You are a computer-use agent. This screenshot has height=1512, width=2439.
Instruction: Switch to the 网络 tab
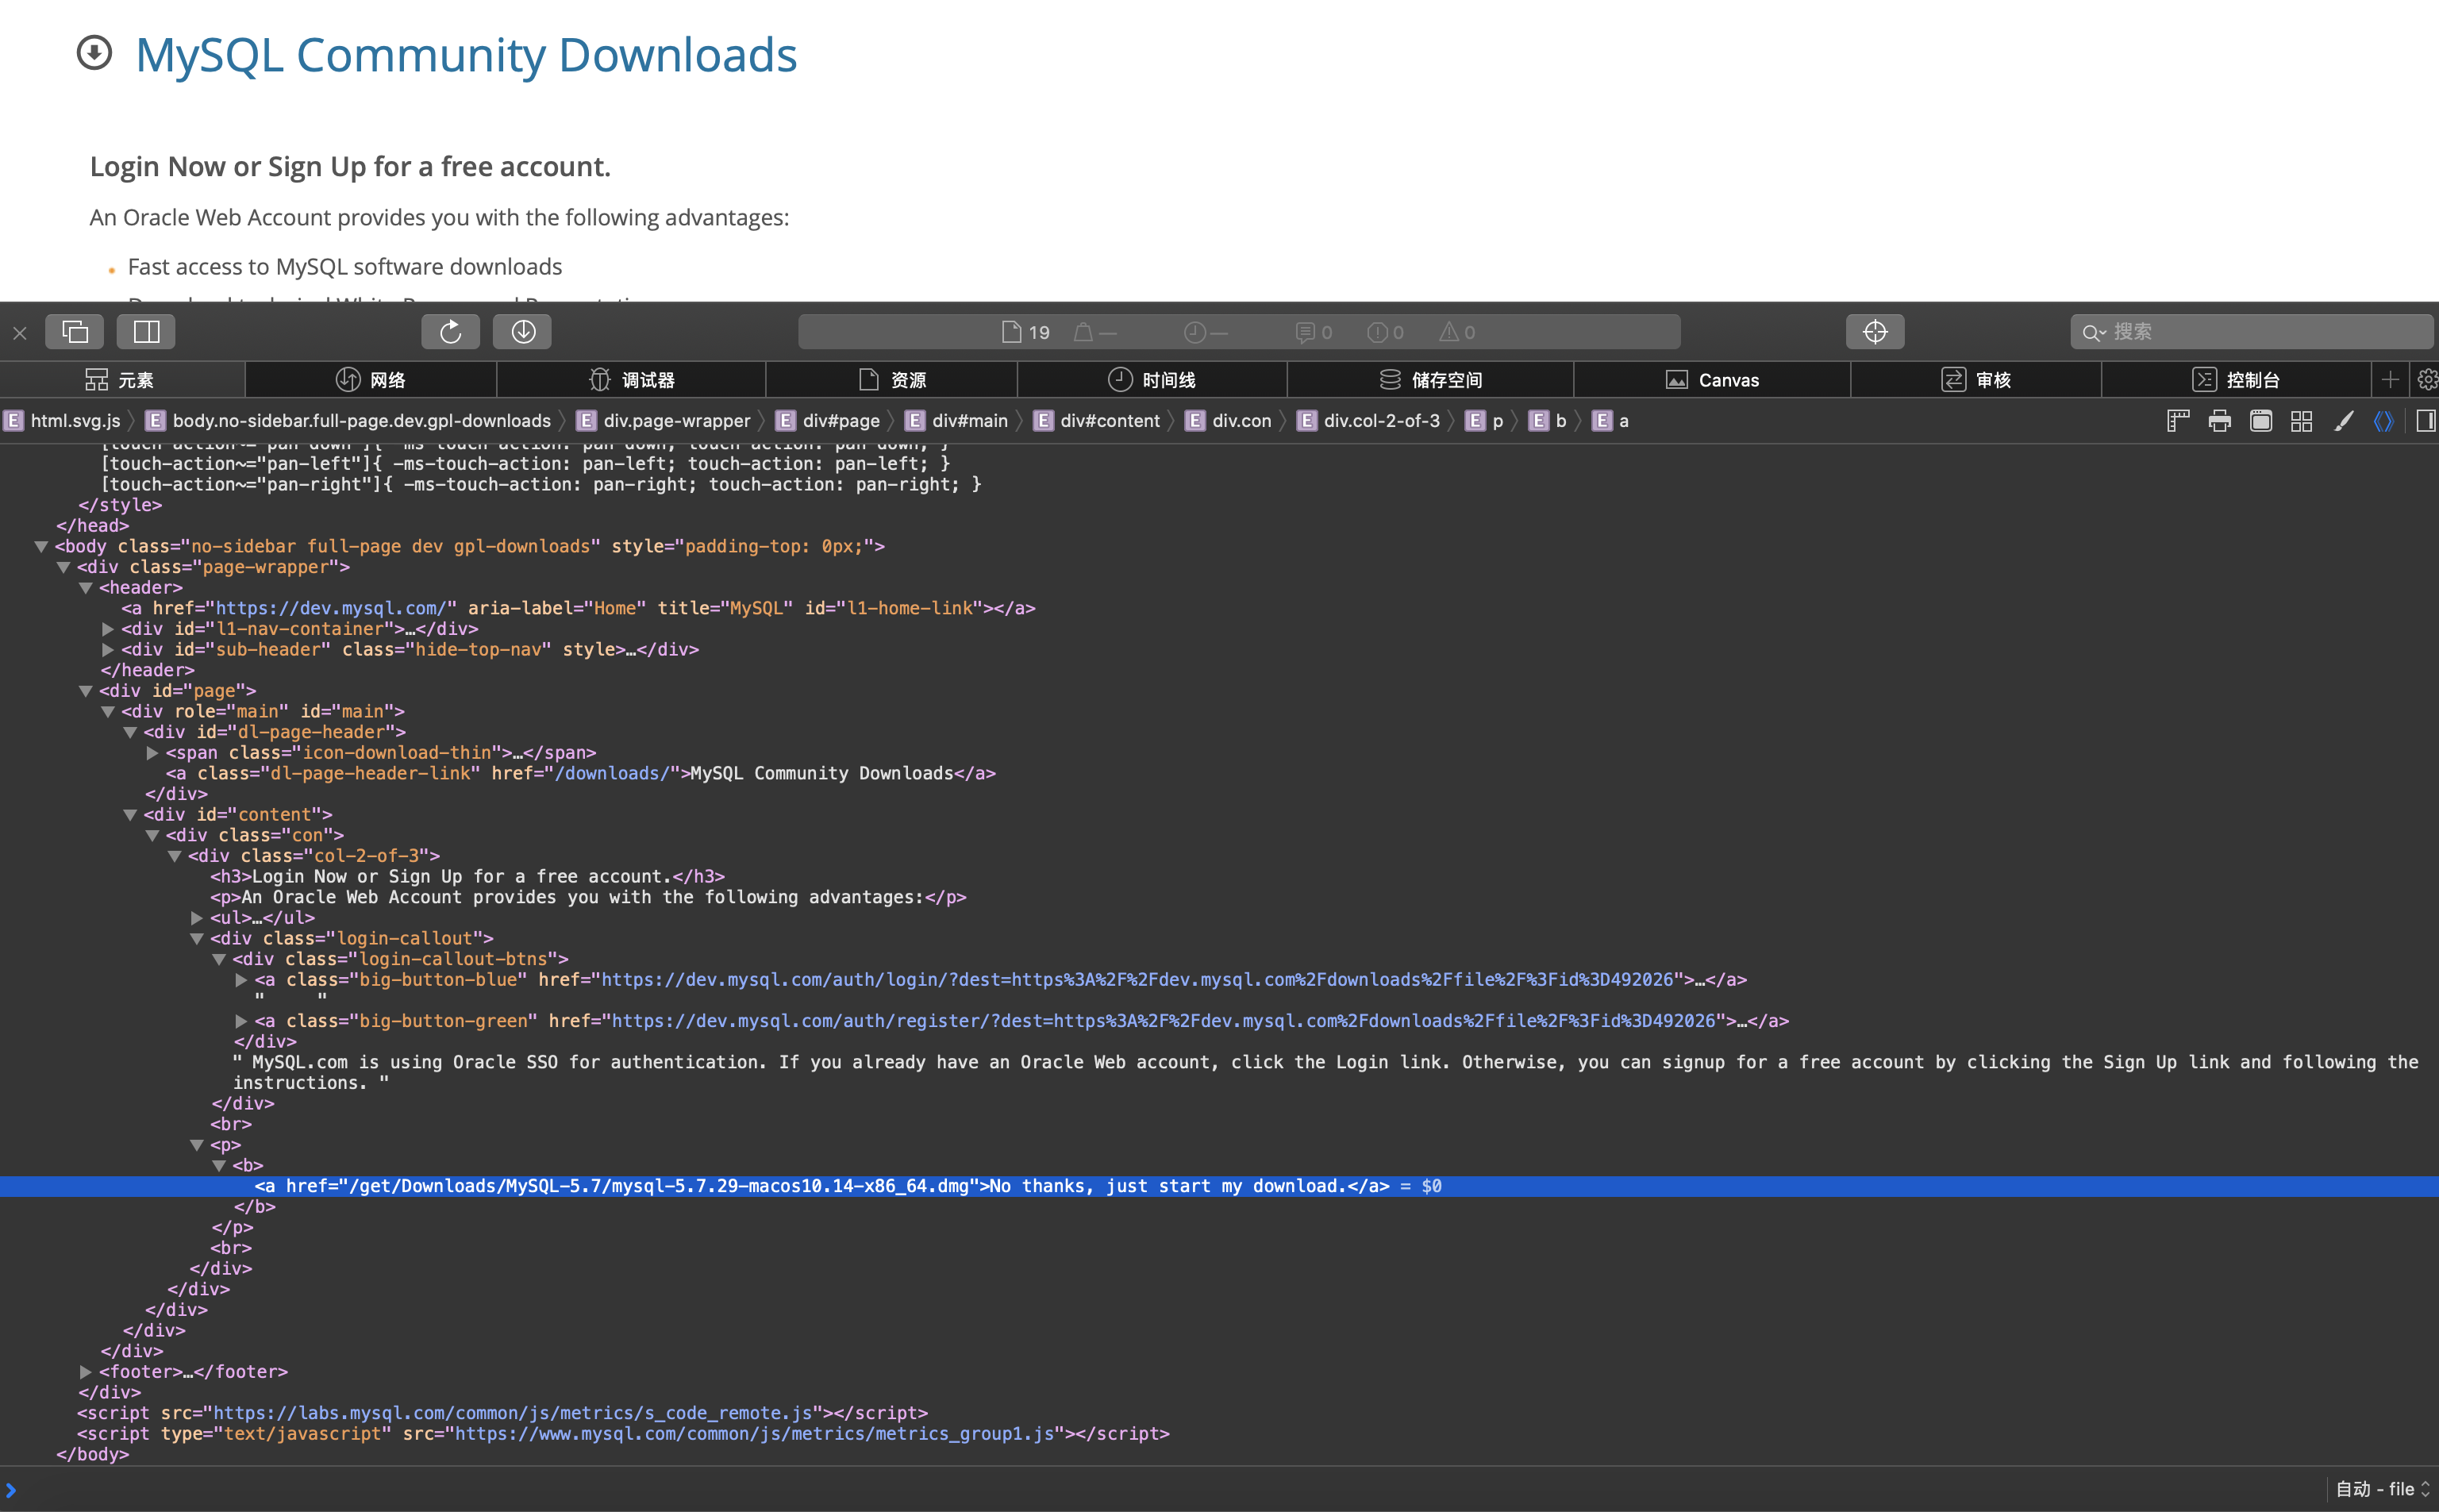point(371,380)
